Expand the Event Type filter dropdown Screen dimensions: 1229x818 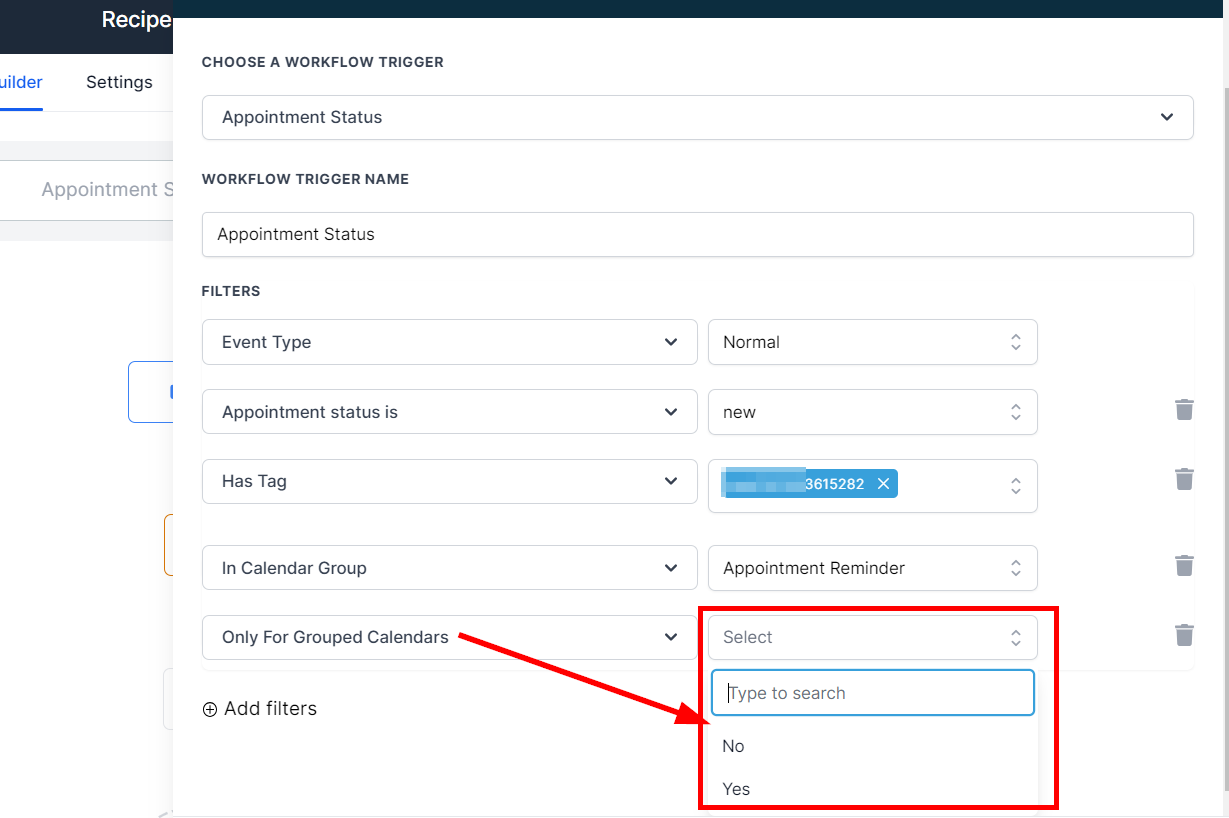[x=449, y=342]
